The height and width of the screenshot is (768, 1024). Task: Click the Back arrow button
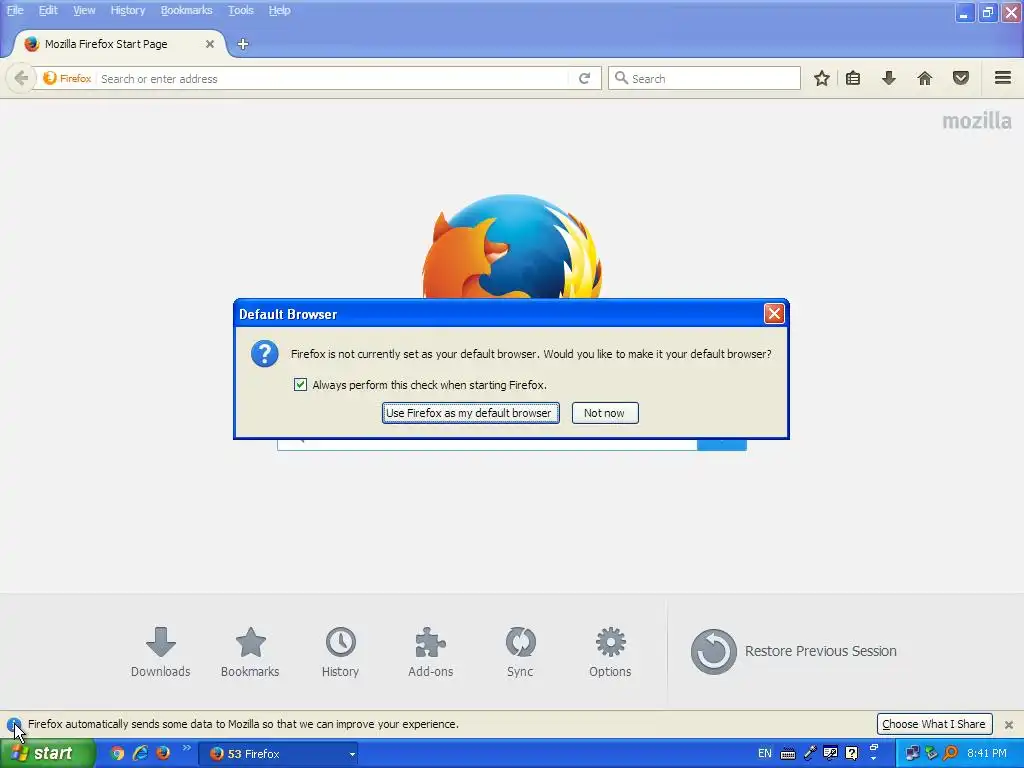point(21,78)
